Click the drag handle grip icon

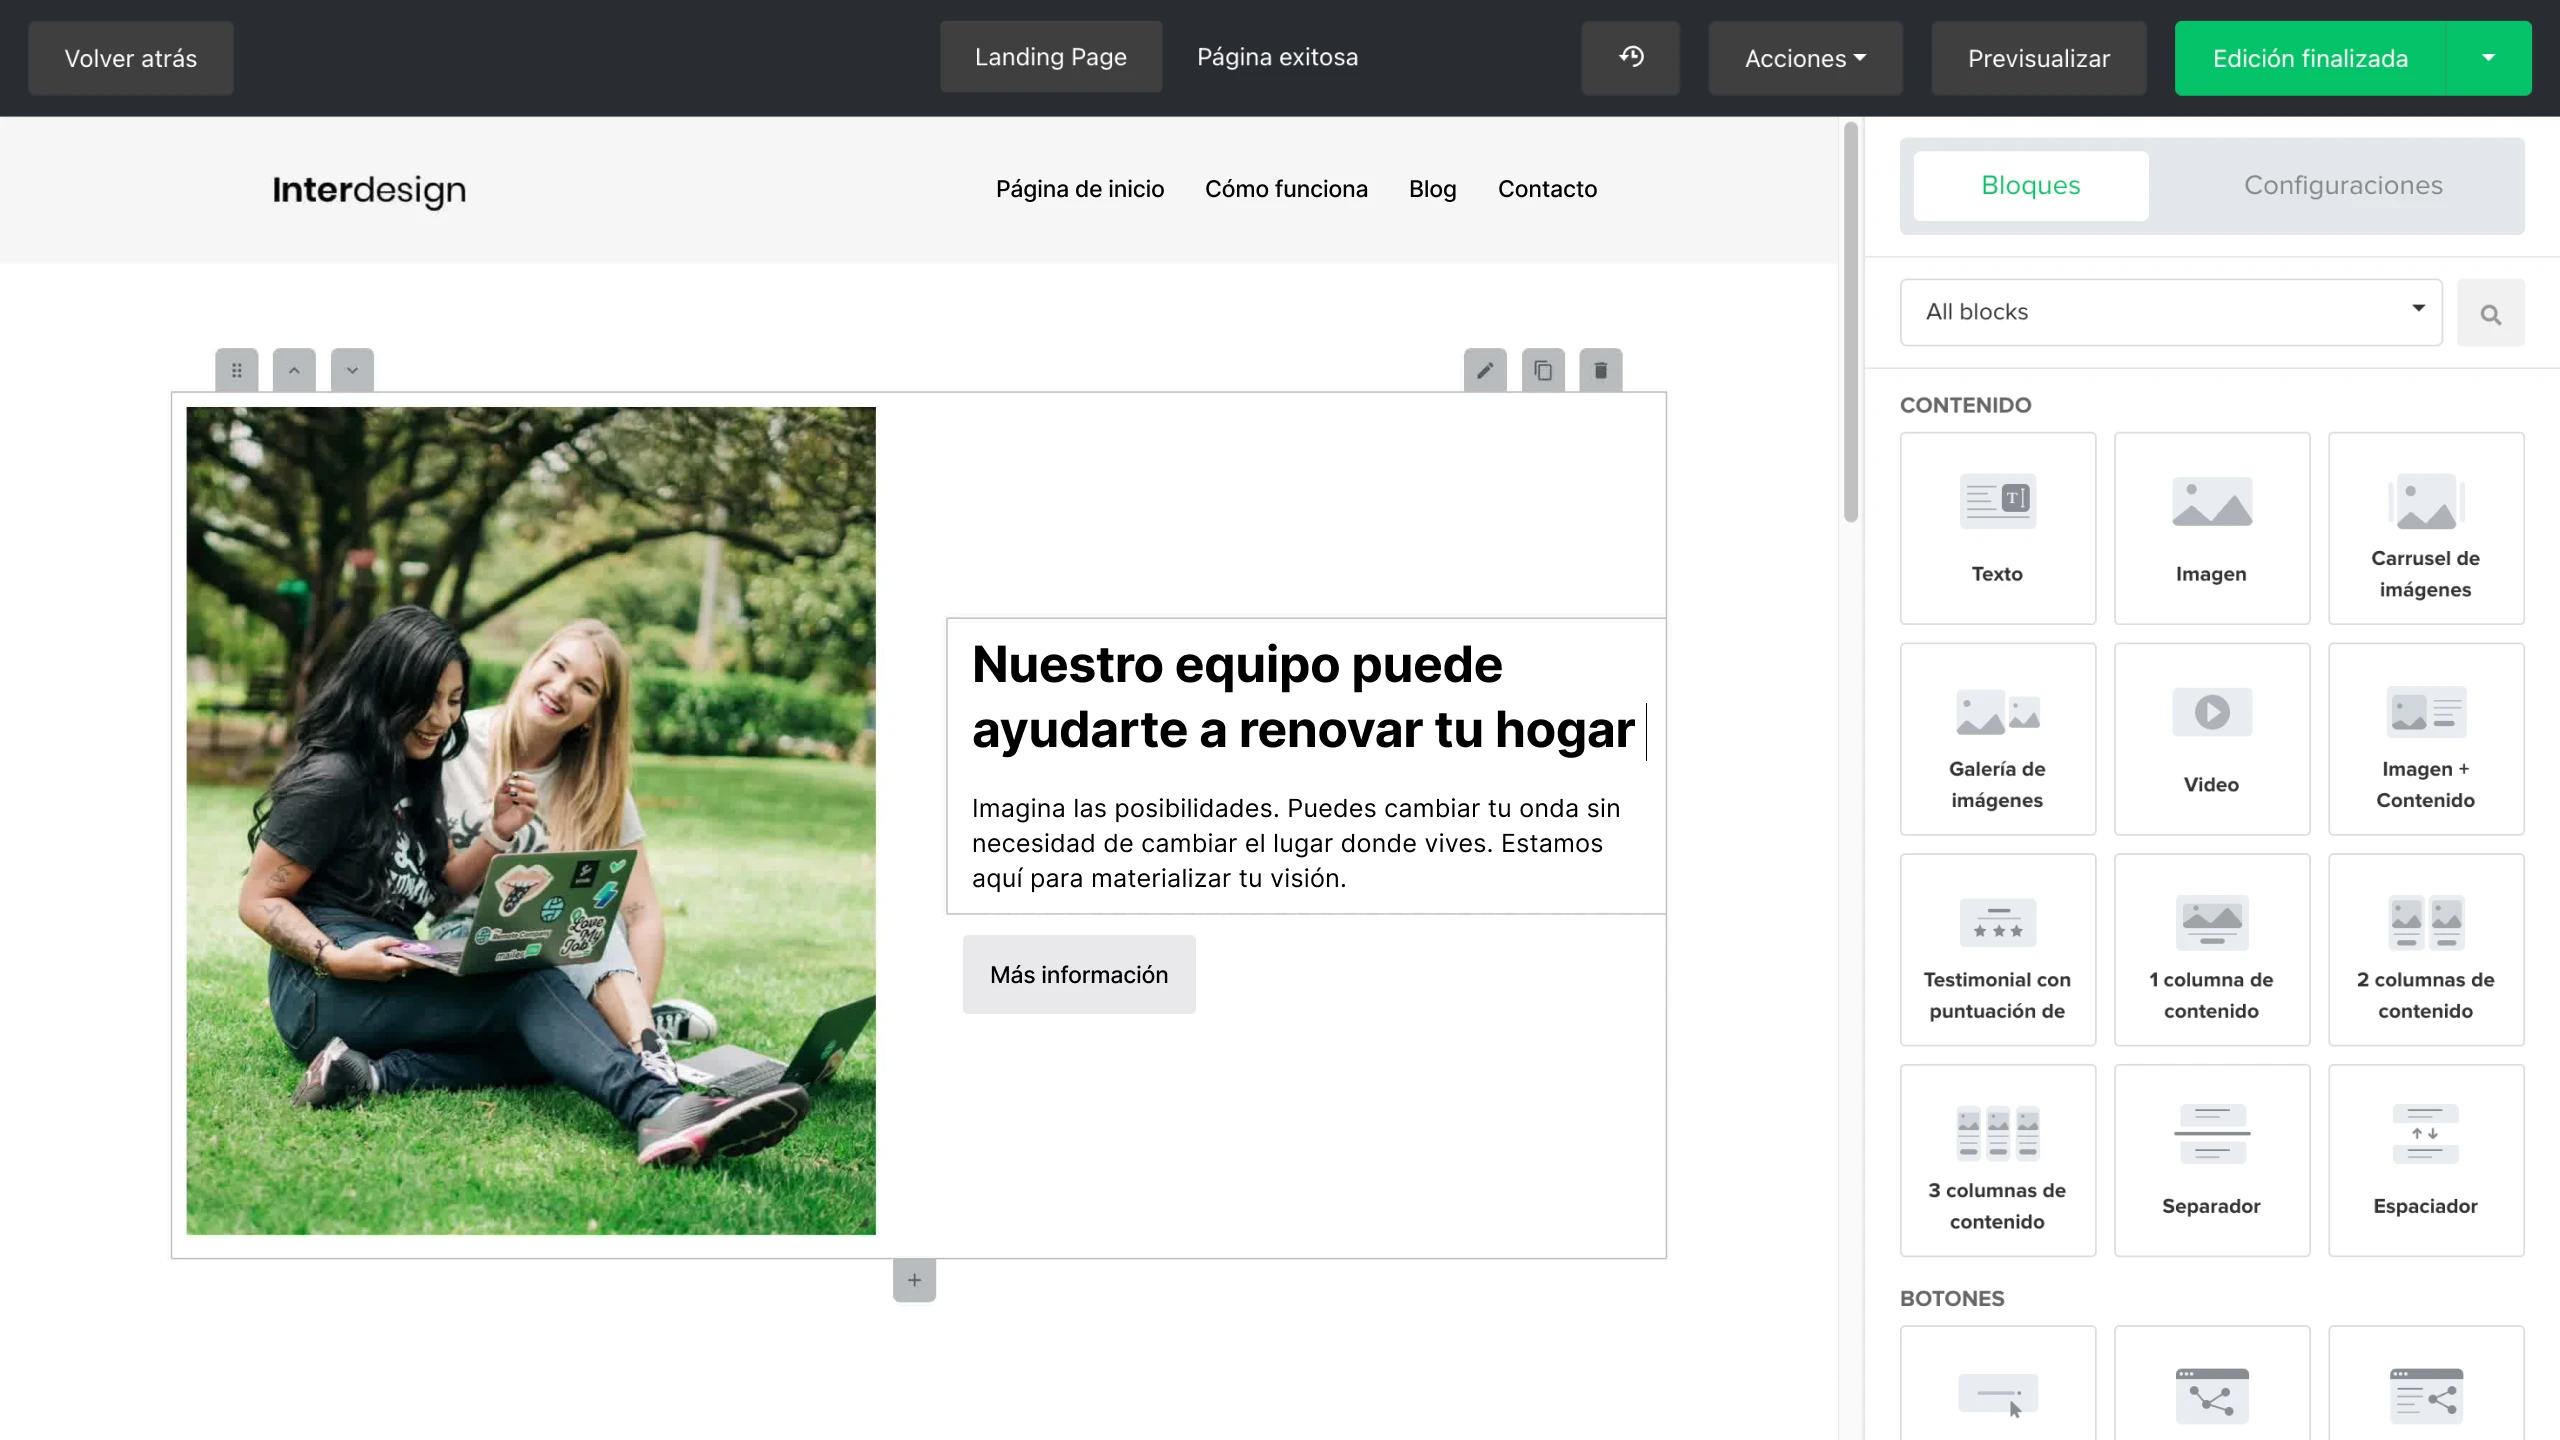pos(237,371)
